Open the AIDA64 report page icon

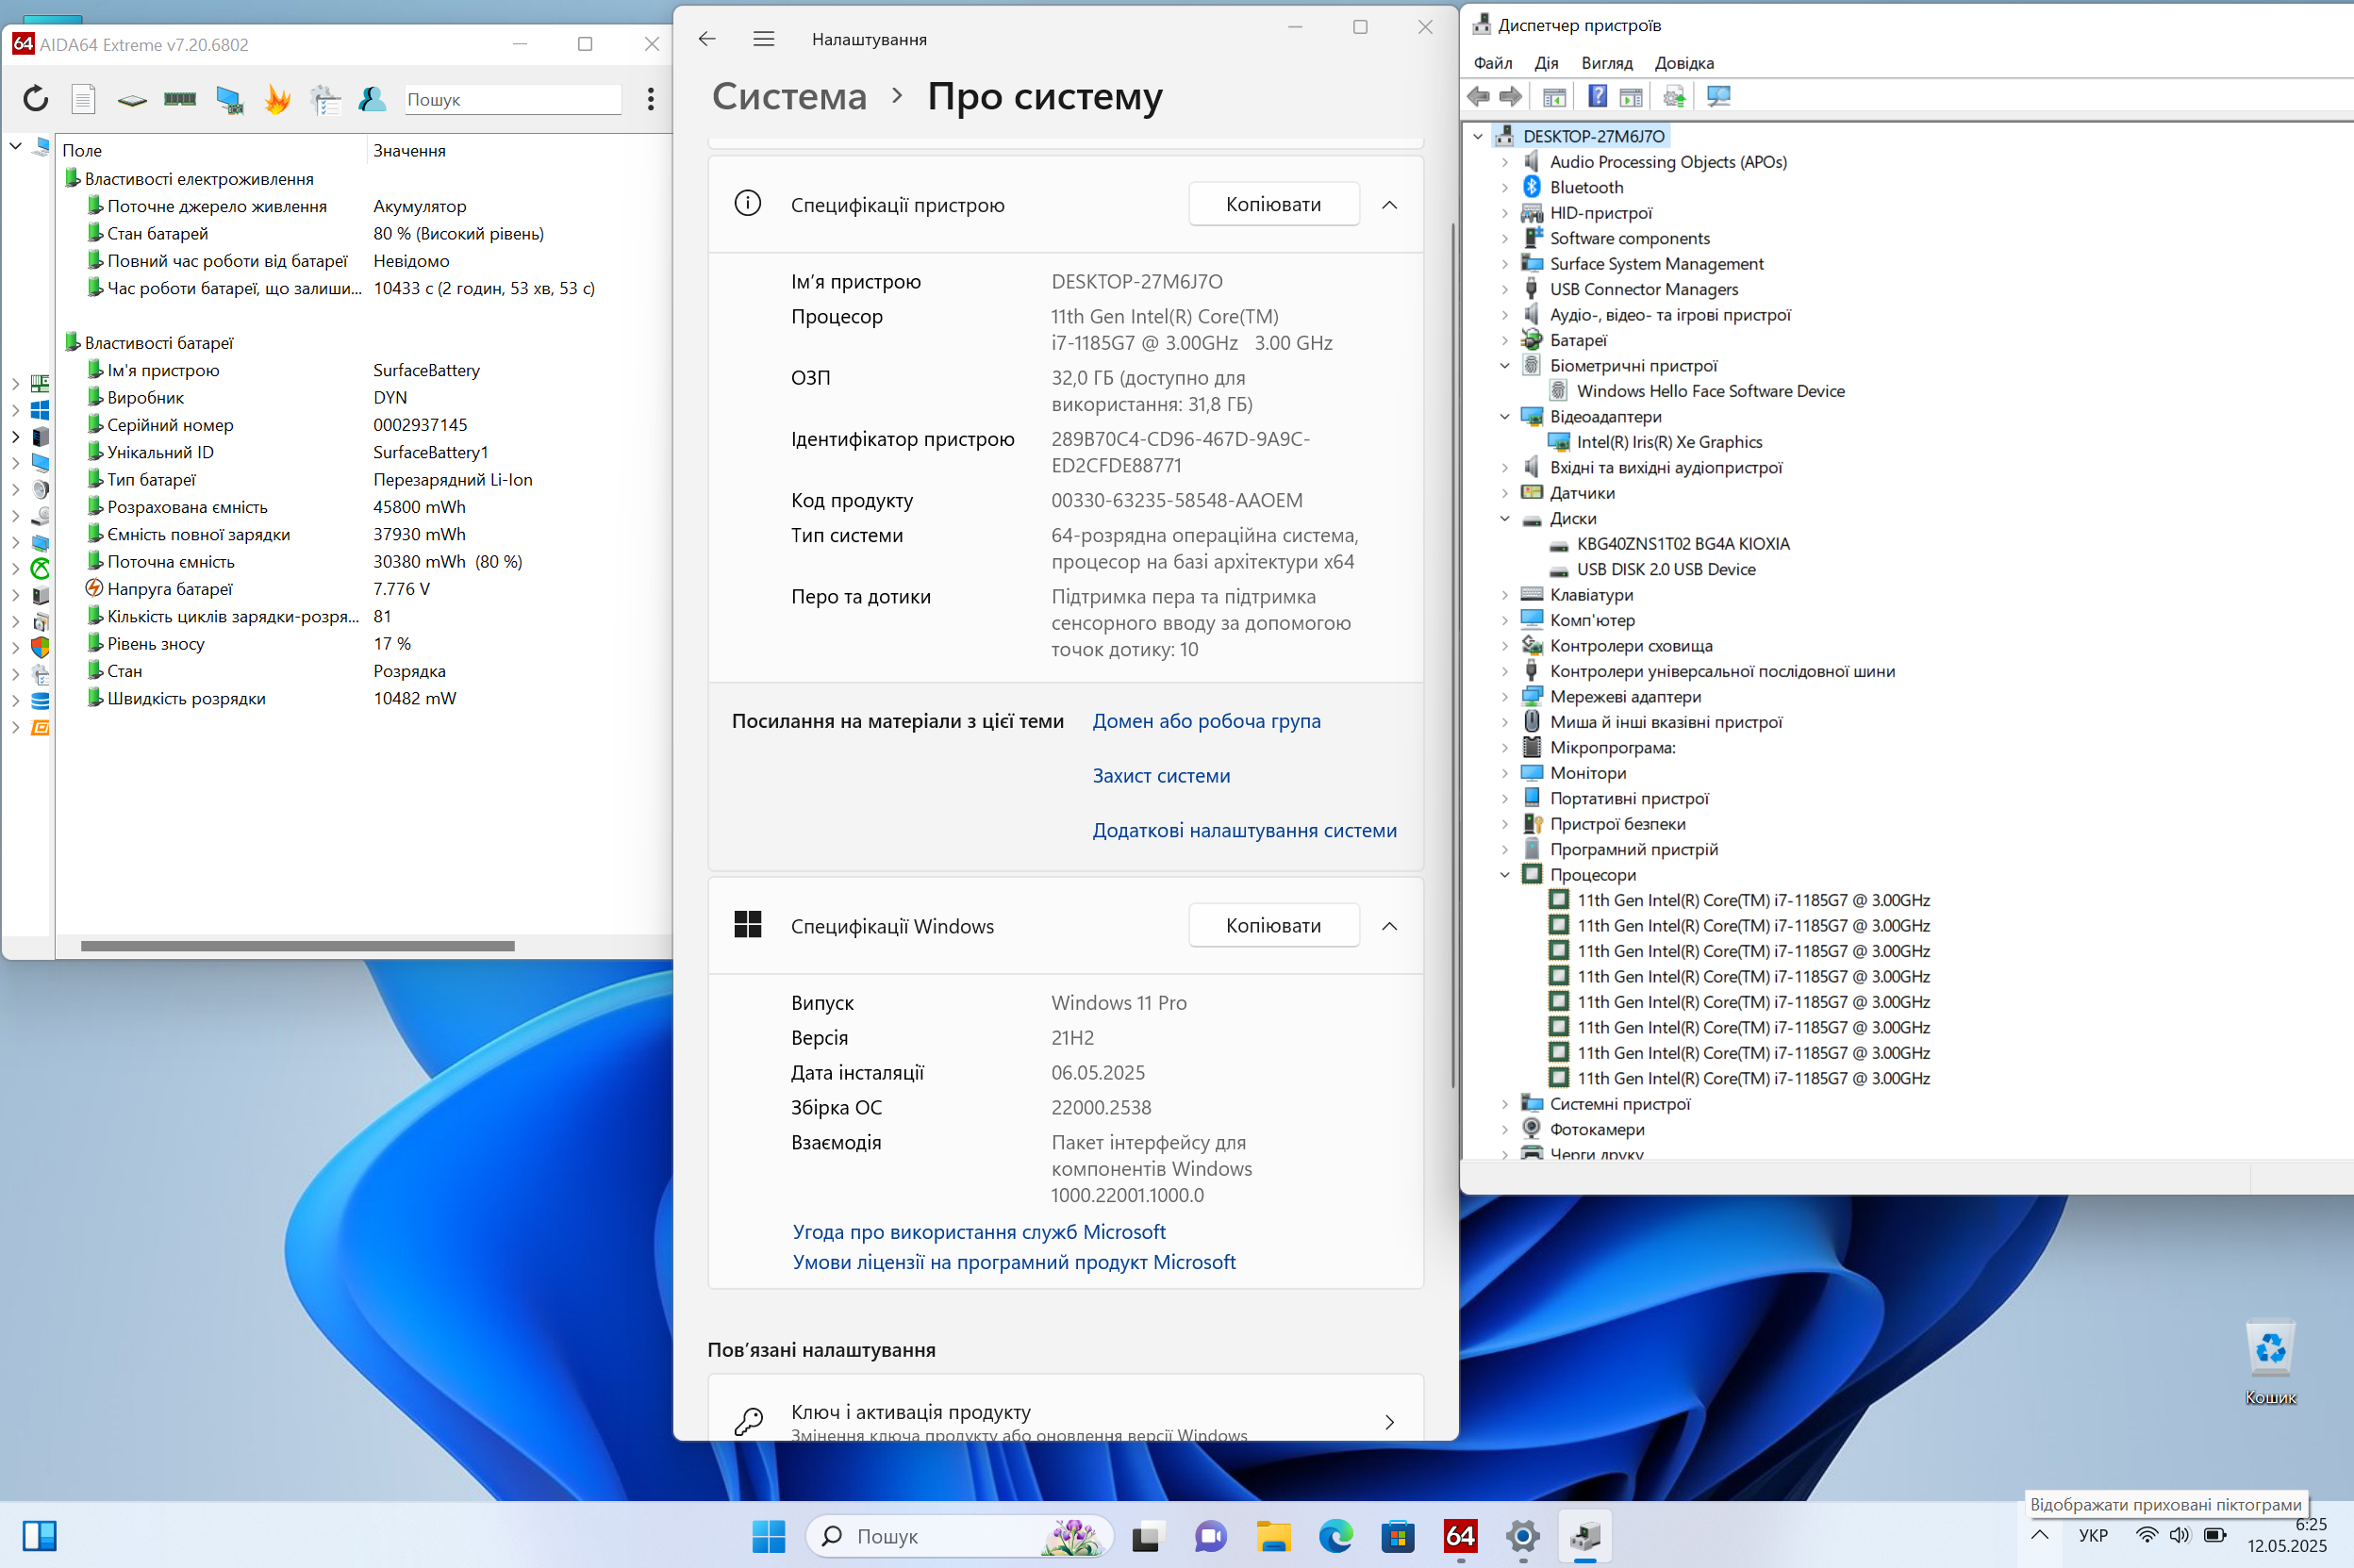[84, 98]
